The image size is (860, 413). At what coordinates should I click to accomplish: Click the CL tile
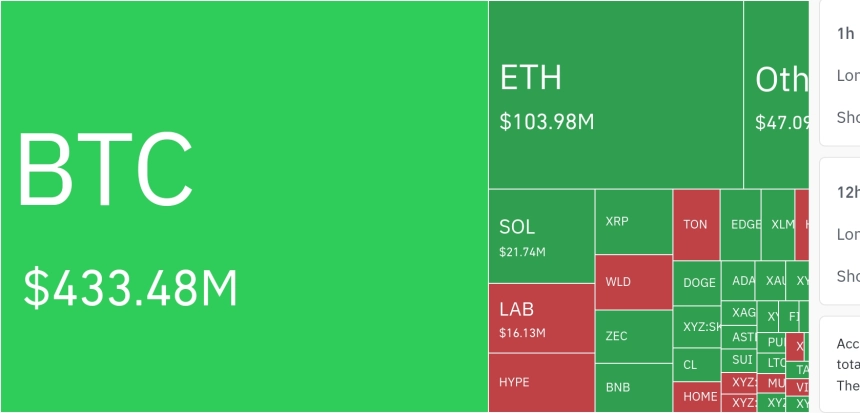697,364
